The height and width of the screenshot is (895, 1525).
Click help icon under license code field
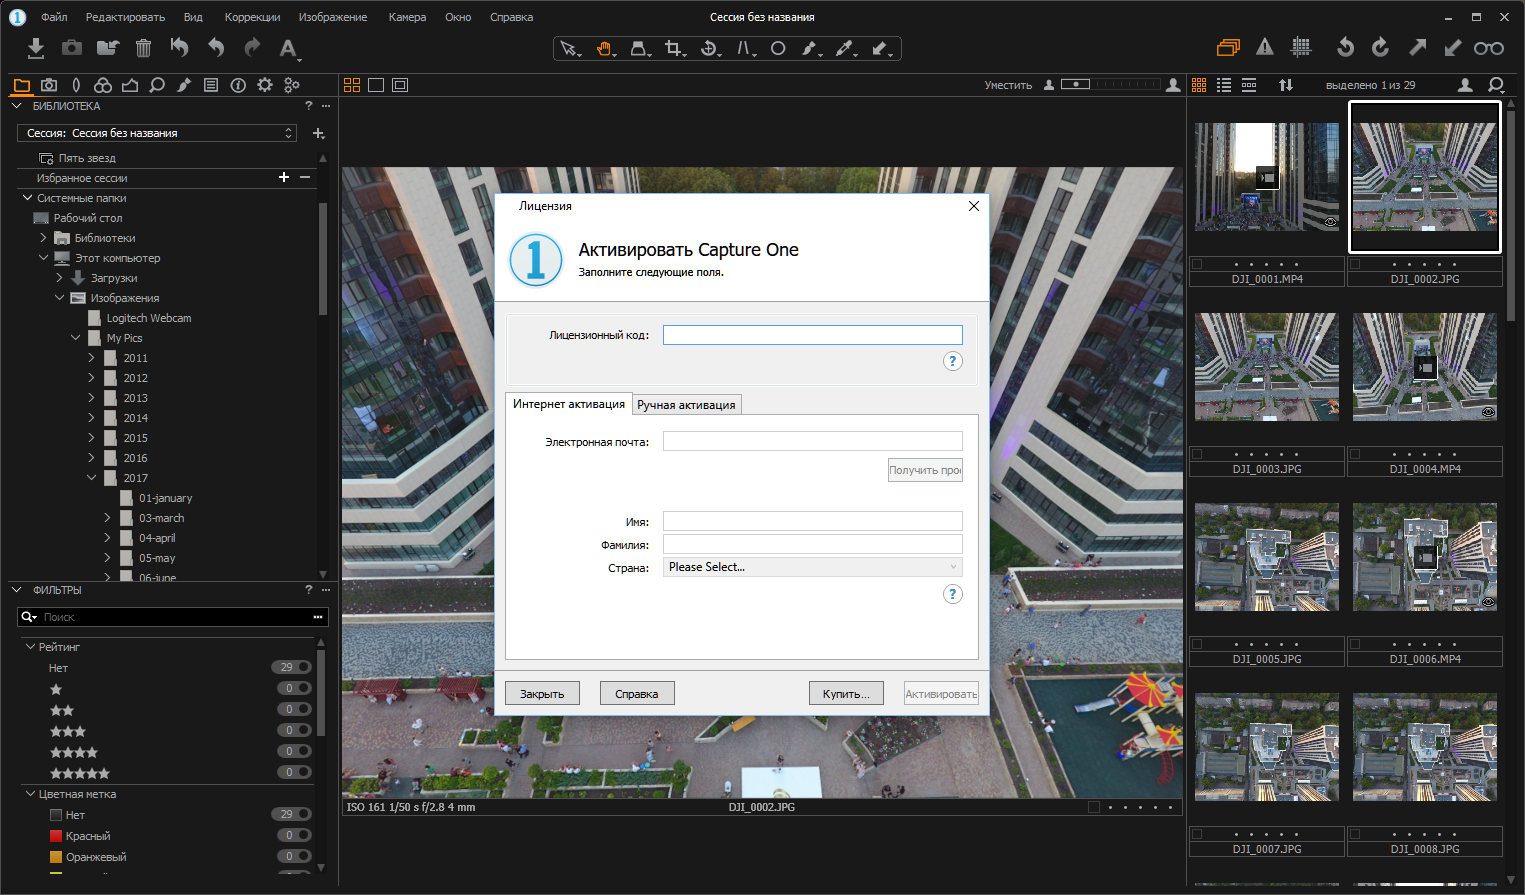point(953,361)
